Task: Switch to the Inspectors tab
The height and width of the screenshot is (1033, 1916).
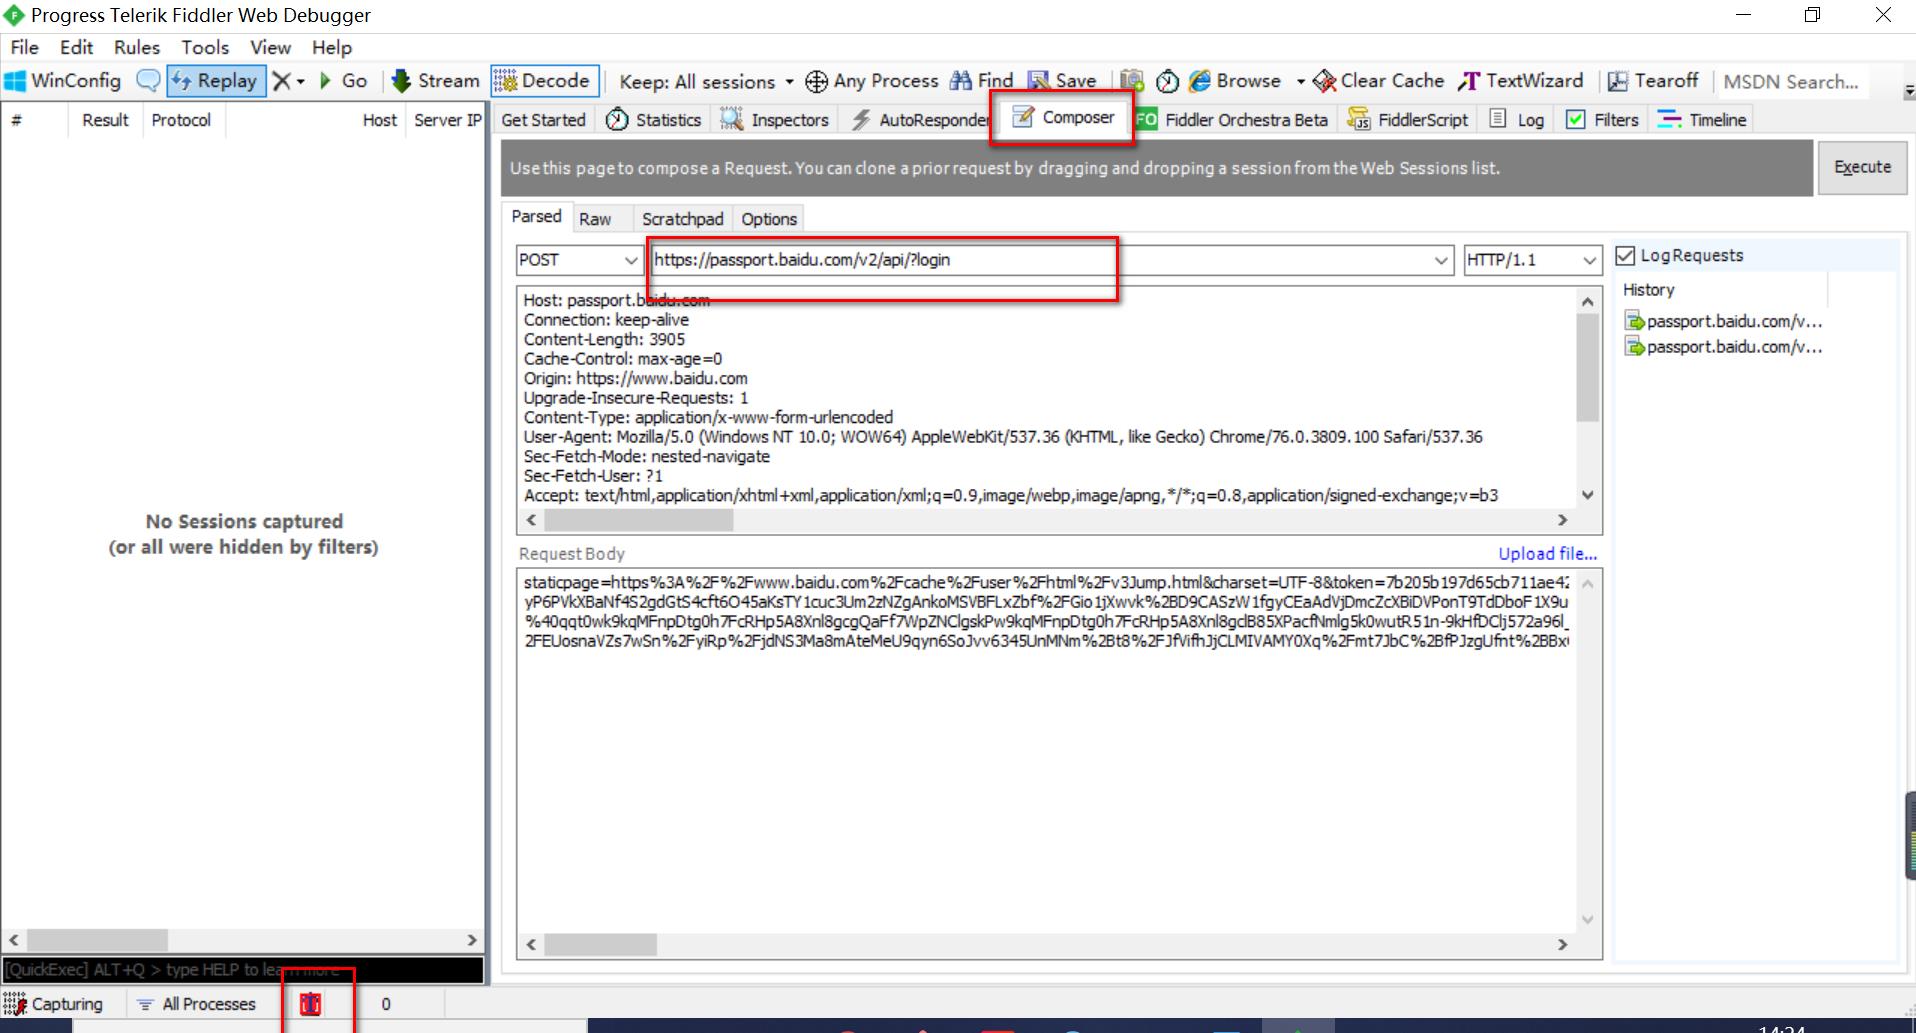Action: point(775,120)
